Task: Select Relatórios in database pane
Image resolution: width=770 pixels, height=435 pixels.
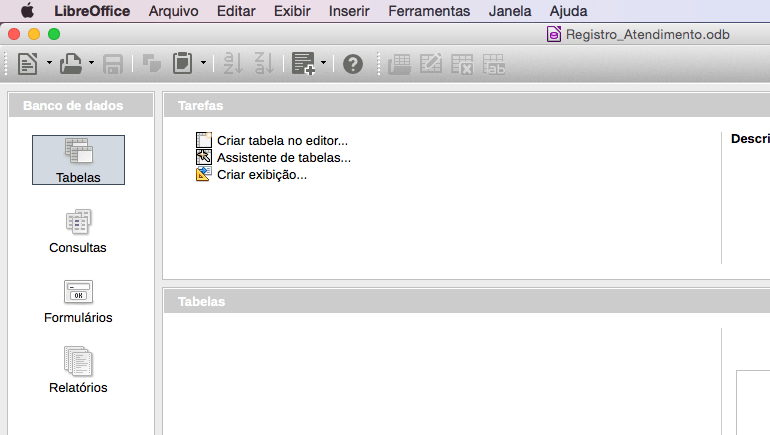Action: point(78,371)
